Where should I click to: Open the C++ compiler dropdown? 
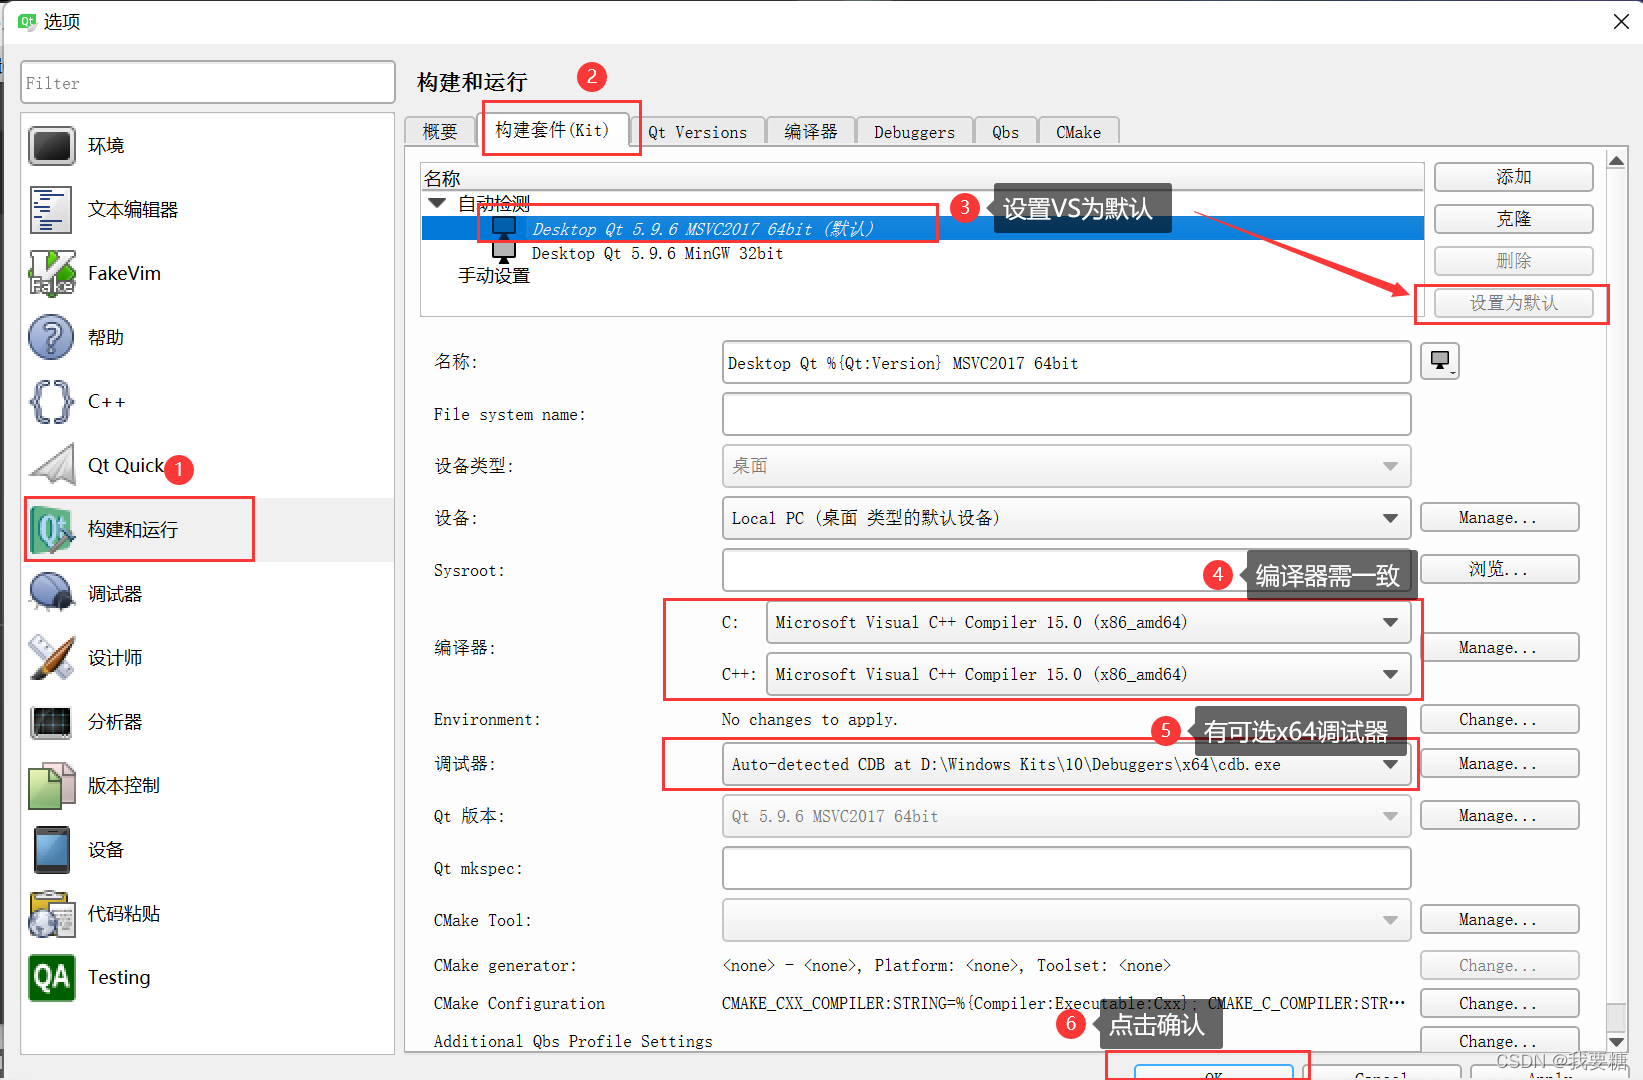1088,674
